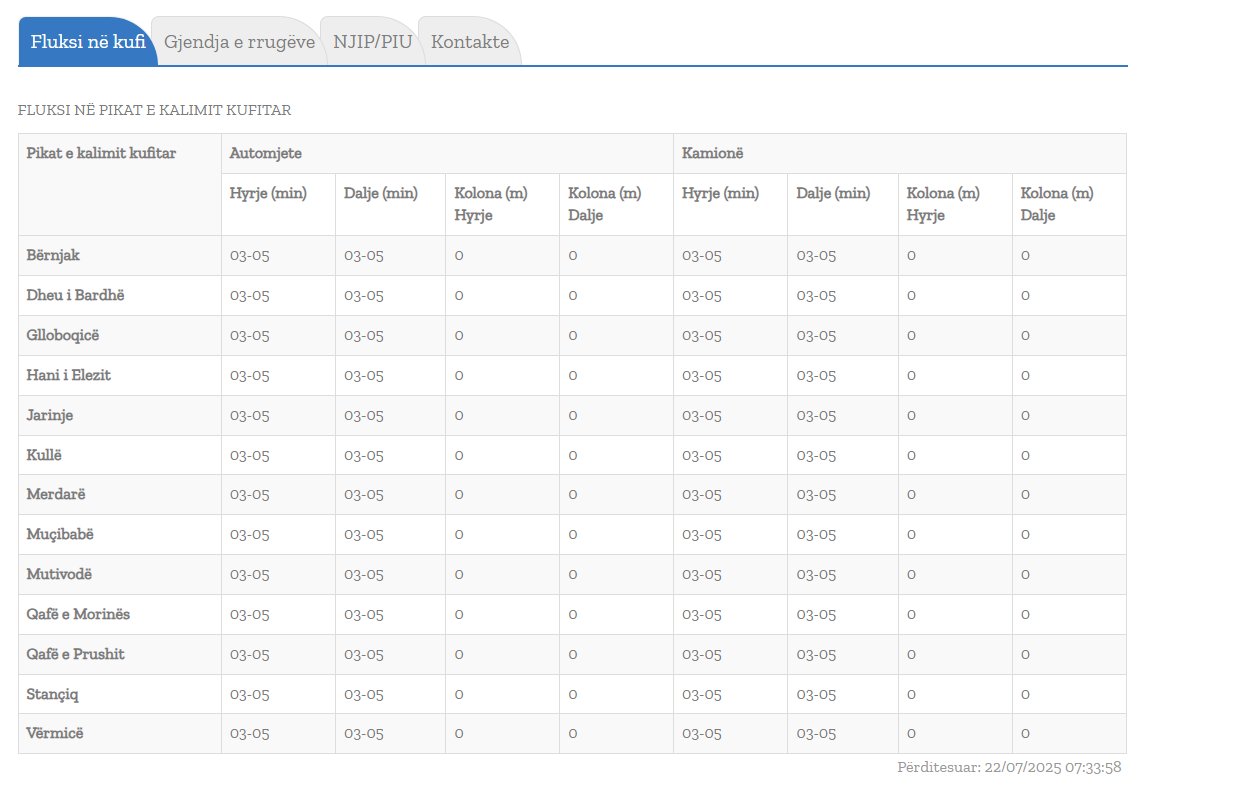Open the NJIP/PIU tab
Image resolution: width=1241 pixels, height=786 pixels.
coord(373,42)
